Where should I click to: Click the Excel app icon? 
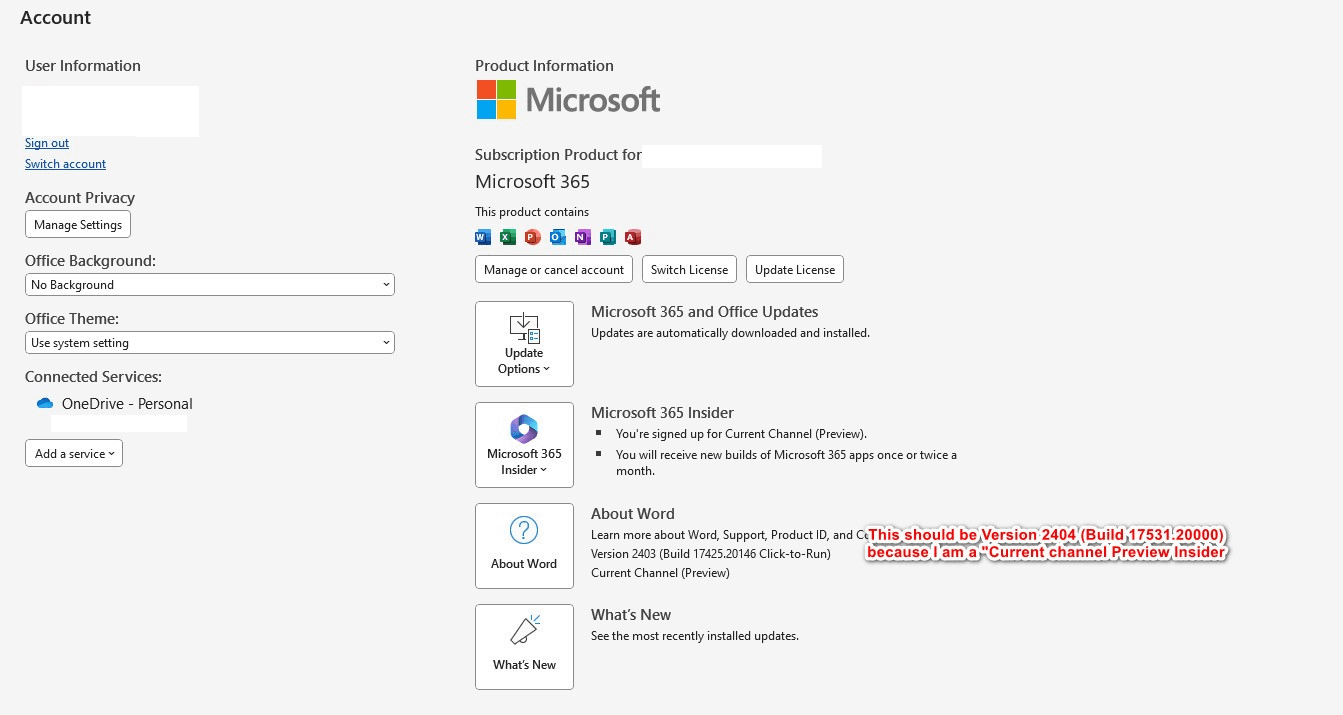tap(508, 237)
